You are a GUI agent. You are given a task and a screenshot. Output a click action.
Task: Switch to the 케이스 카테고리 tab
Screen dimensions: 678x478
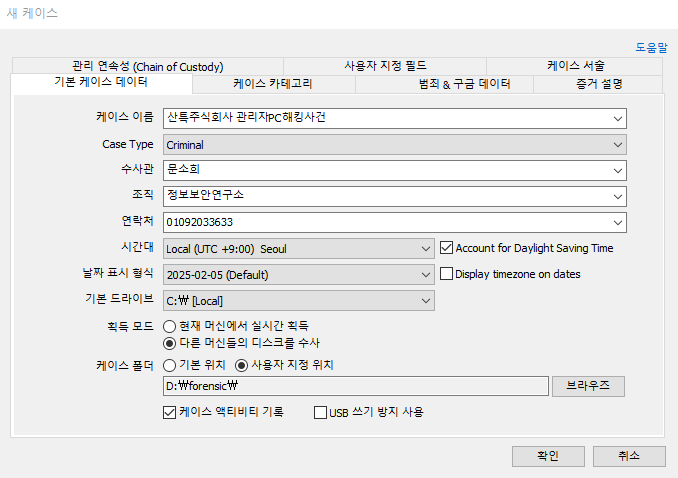[x=273, y=84]
